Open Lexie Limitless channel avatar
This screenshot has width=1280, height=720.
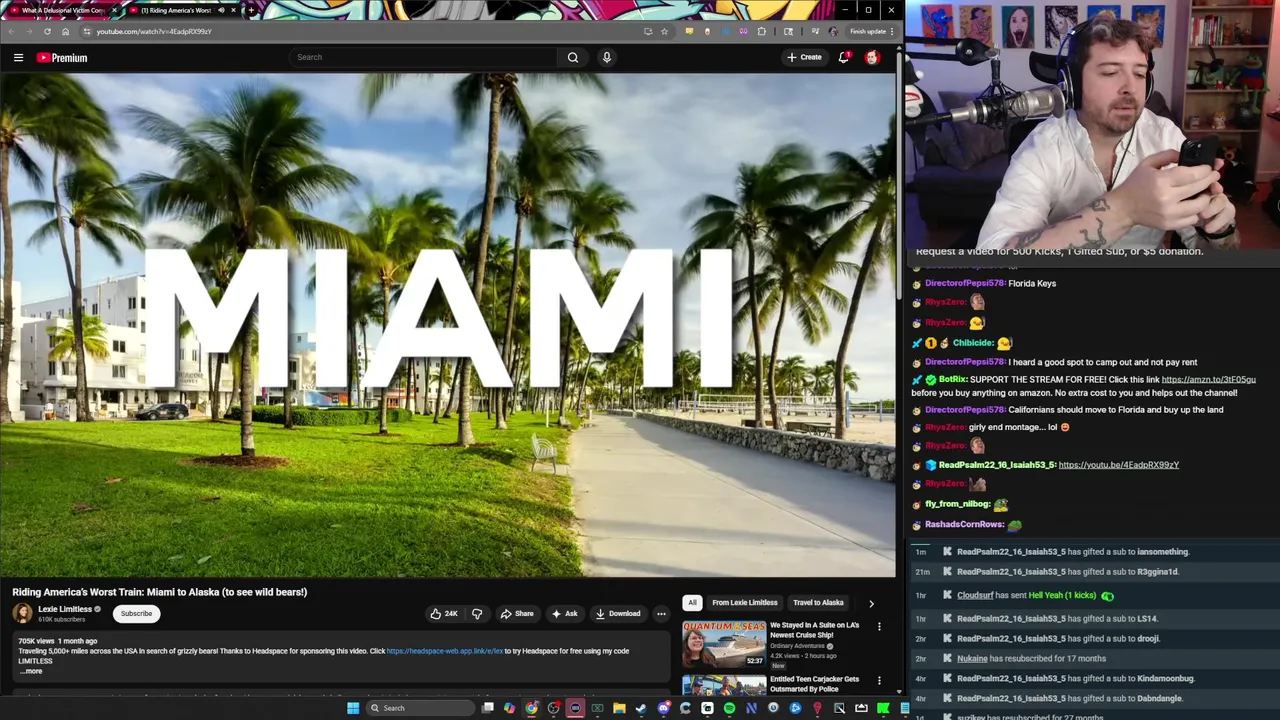click(x=22, y=613)
